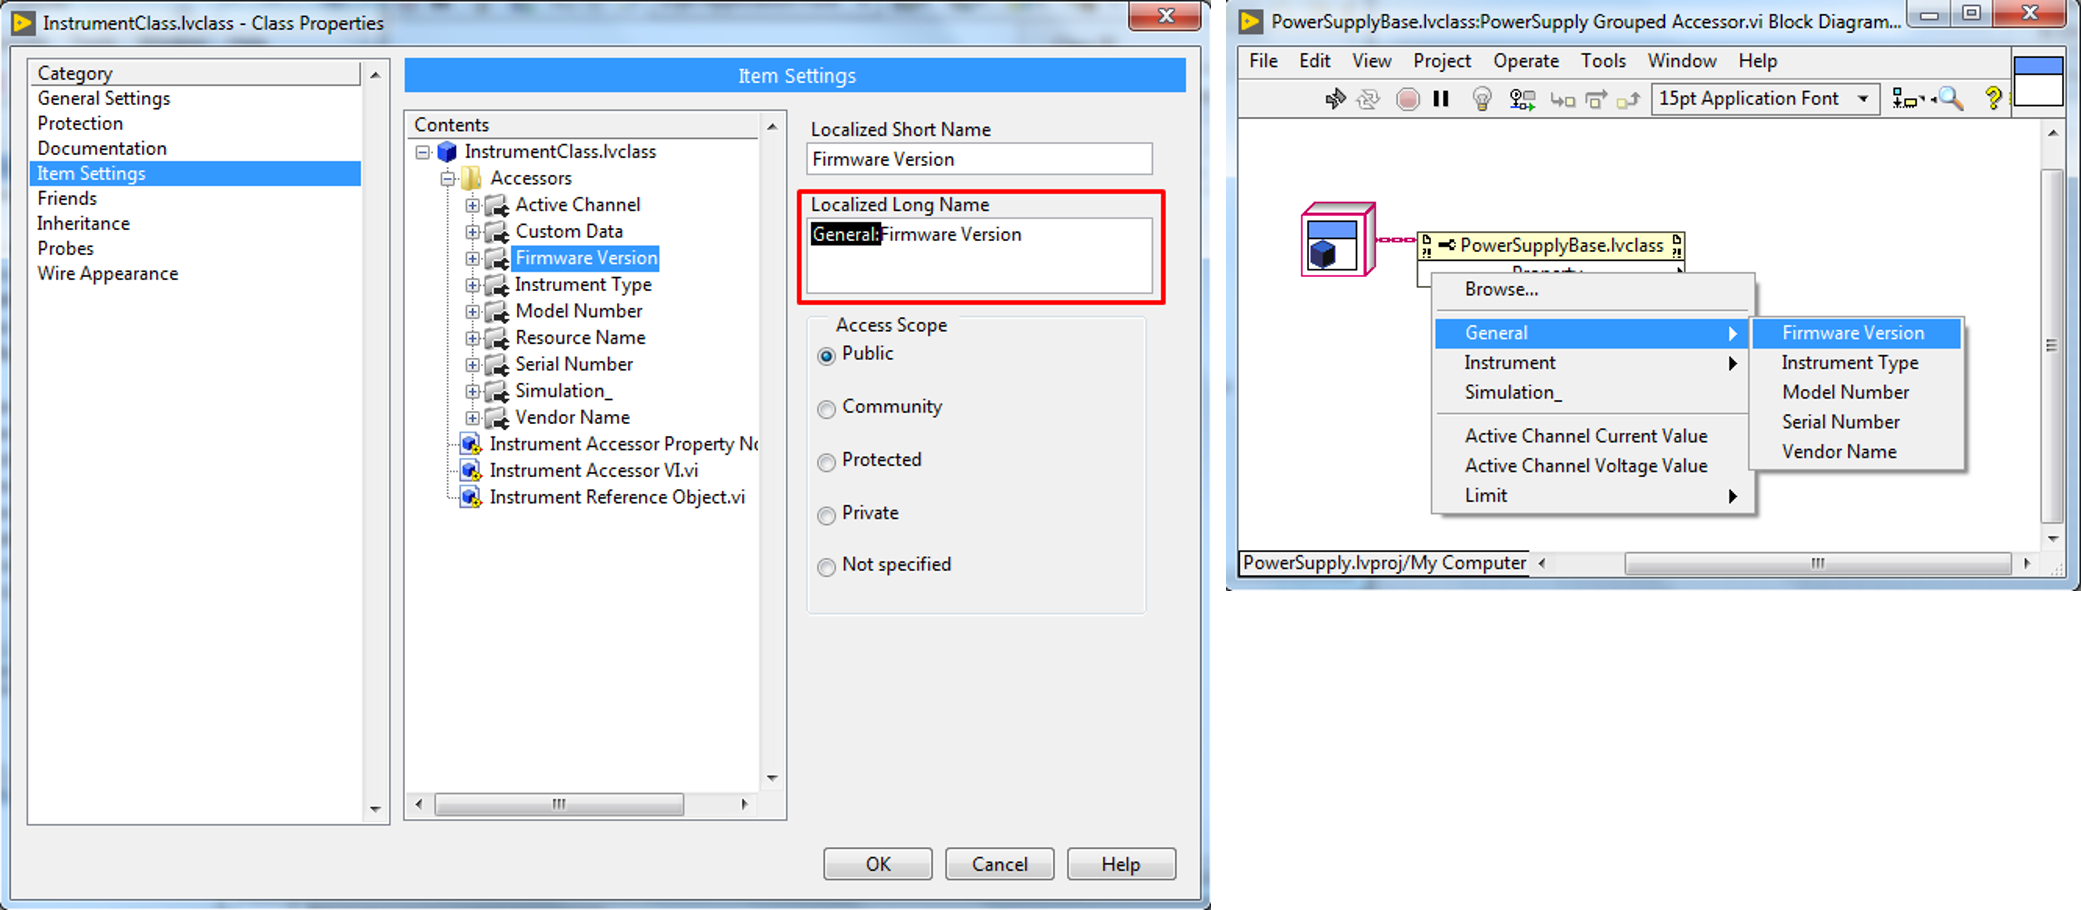Screen dimensions: 2081x910
Task: Click the Retain Wire Values icon
Action: (x=1522, y=99)
